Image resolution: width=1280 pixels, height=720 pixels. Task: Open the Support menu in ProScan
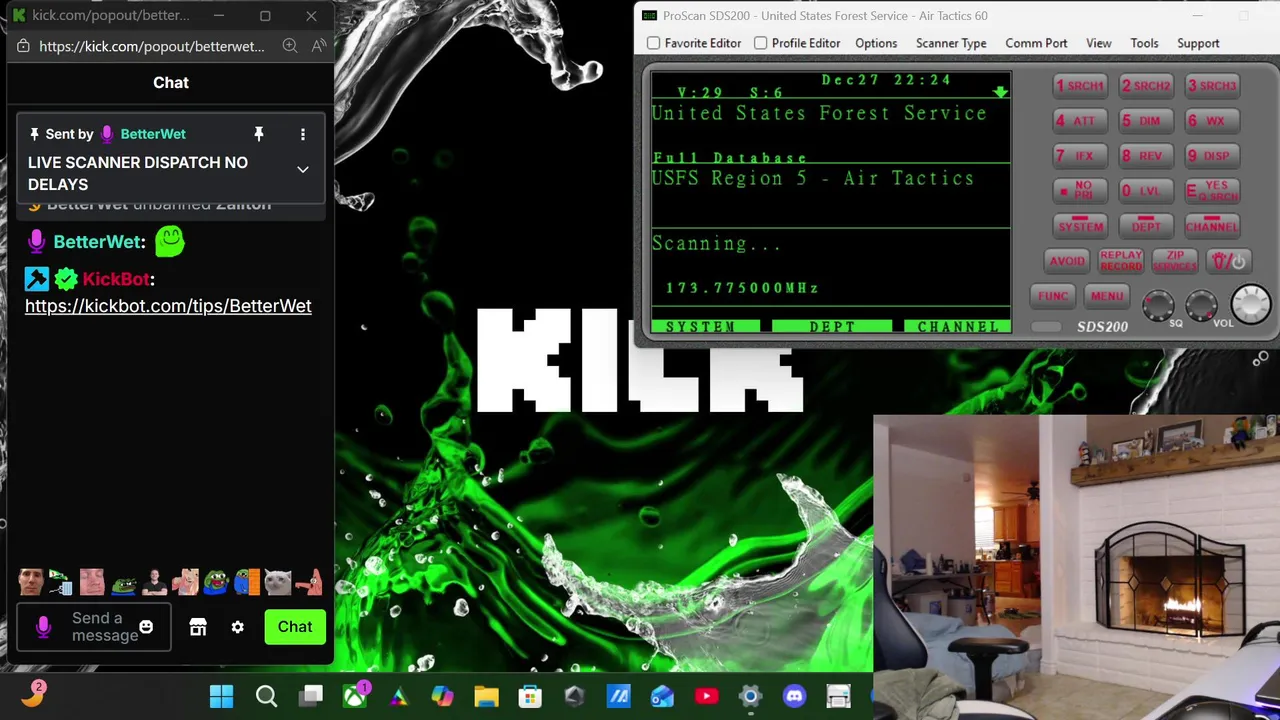1198,43
